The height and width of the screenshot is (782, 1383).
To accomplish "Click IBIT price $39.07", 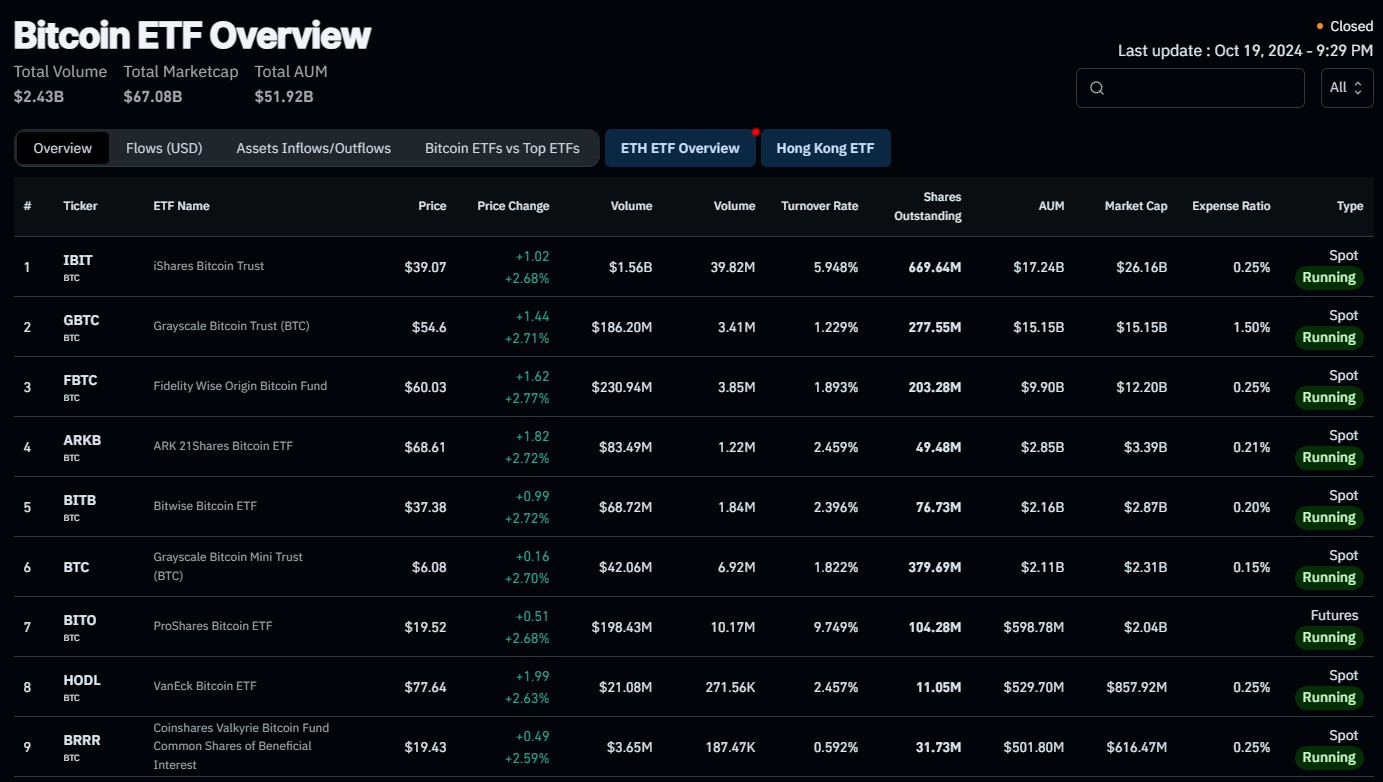I will (x=425, y=267).
